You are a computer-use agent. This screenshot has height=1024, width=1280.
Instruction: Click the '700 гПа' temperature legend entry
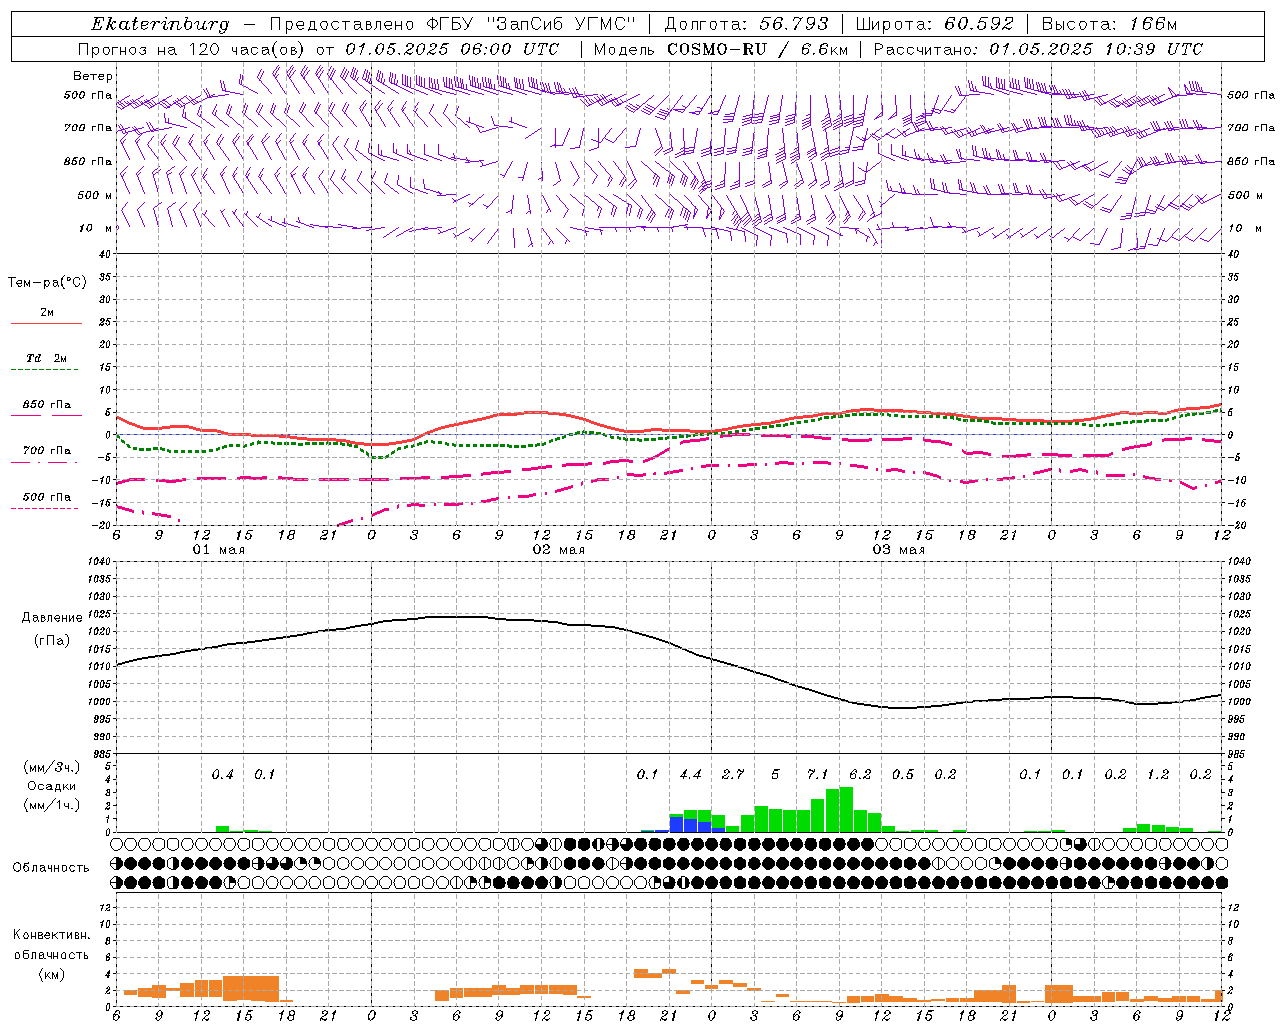47,451
